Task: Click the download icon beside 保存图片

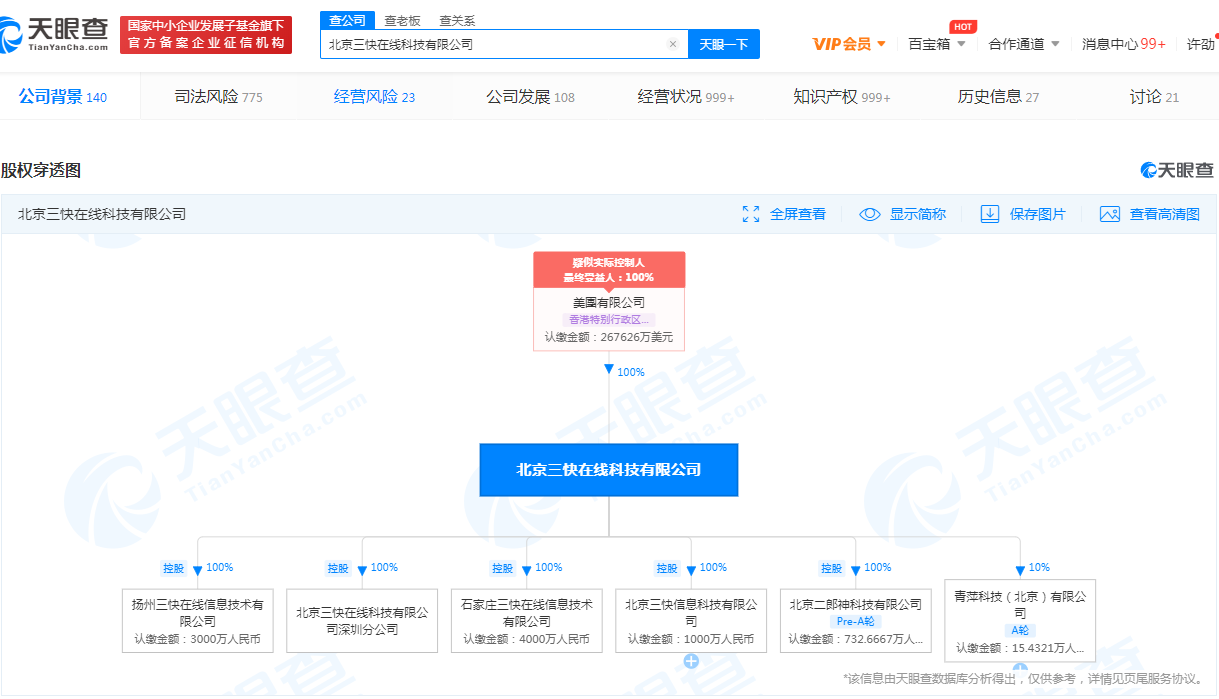Action: (990, 214)
